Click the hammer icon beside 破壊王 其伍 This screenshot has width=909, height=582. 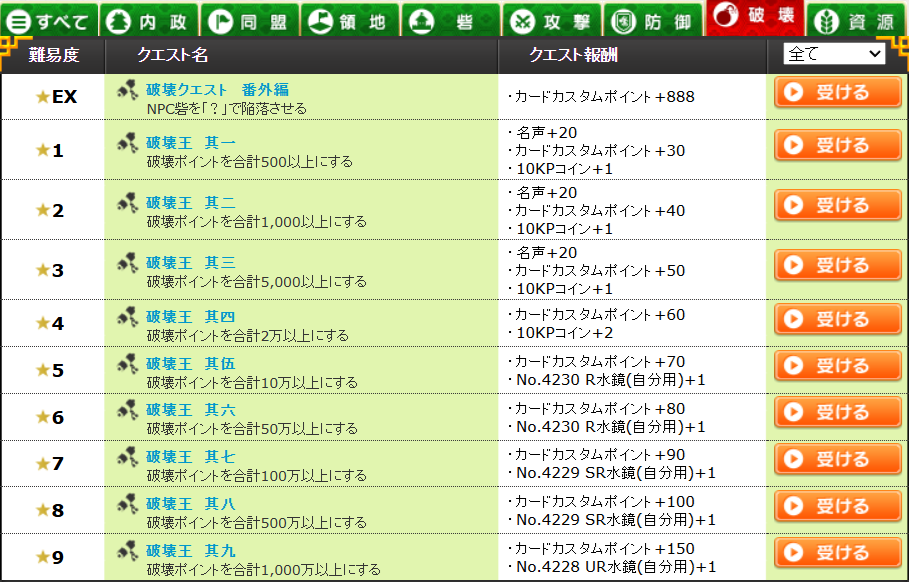click(x=128, y=364)
